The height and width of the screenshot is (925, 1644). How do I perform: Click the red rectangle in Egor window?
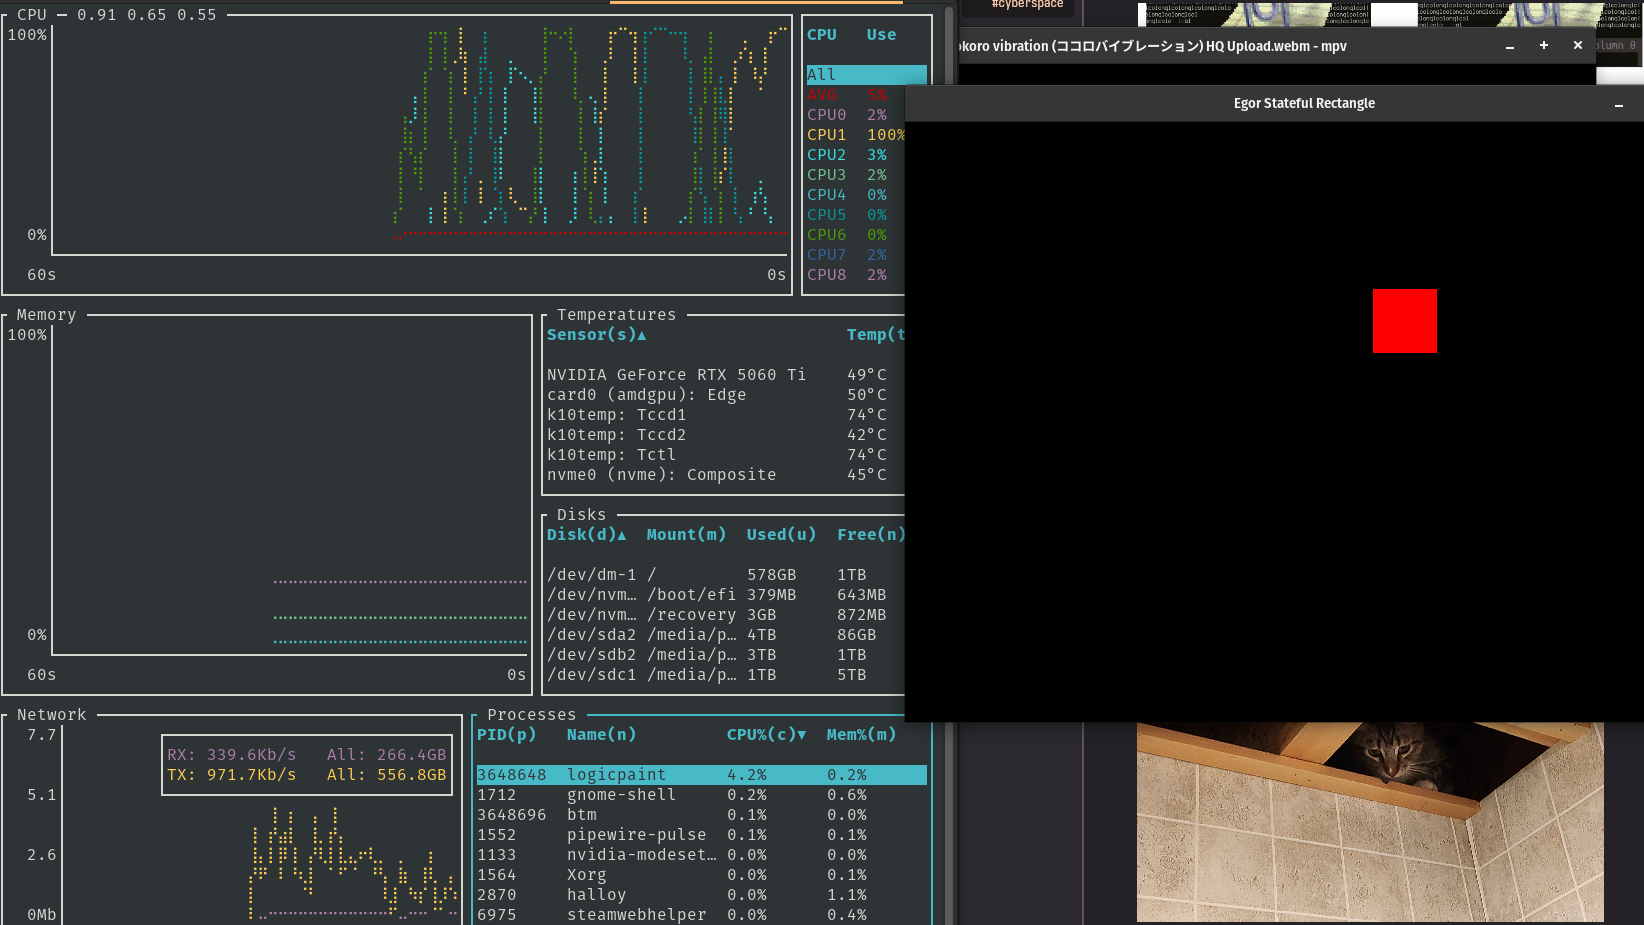(x=1404, y=321)
